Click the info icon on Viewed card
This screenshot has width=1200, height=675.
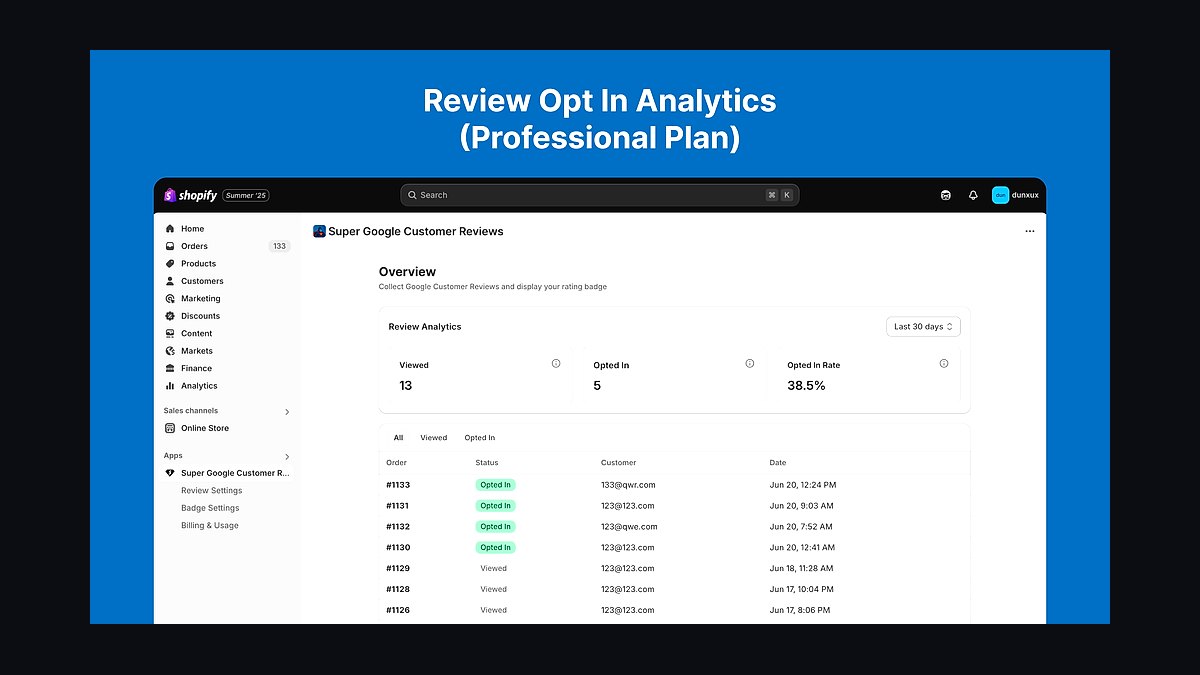point(556,364)
